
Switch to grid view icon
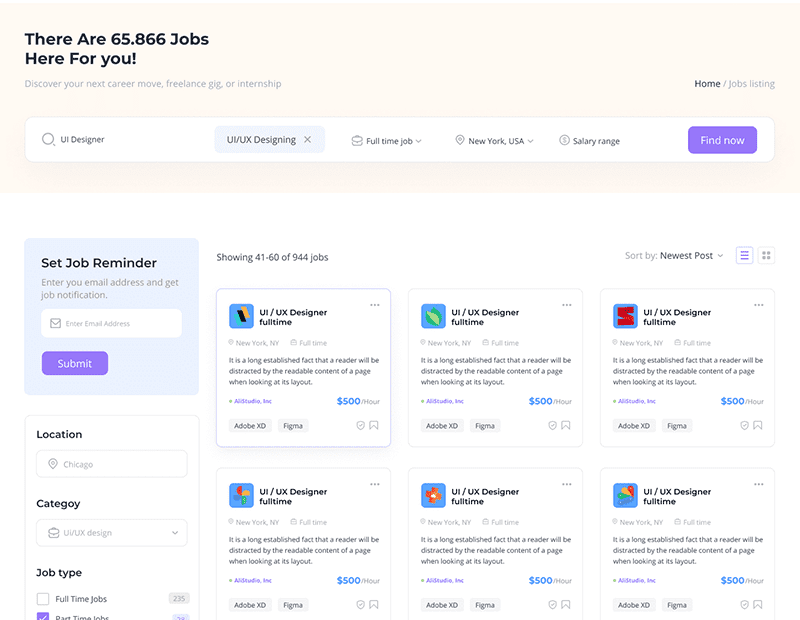(767, 256)
